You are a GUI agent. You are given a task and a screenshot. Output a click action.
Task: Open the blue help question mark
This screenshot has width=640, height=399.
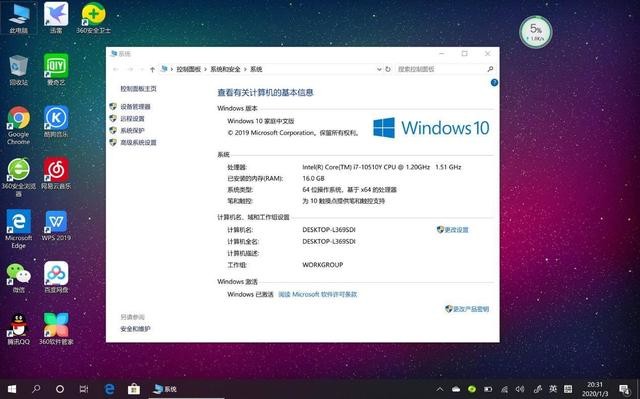[494, 83]
